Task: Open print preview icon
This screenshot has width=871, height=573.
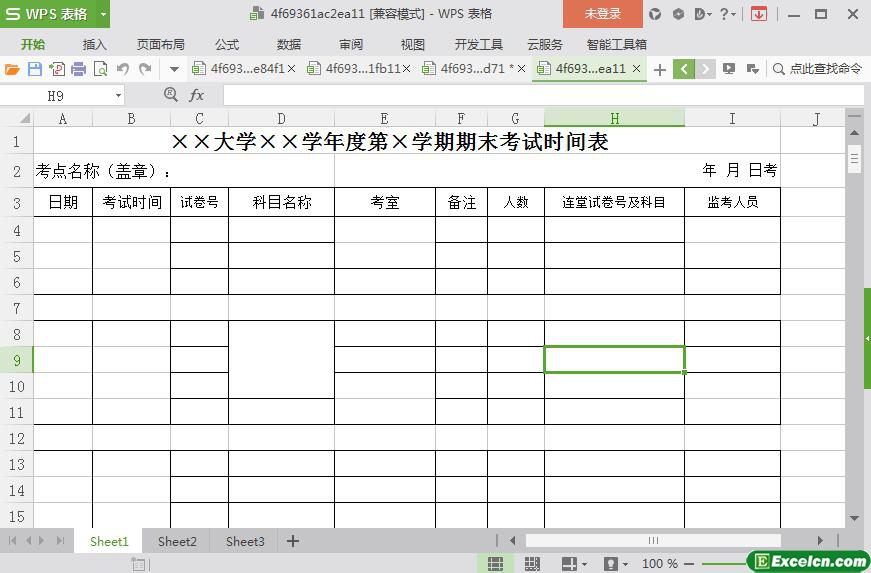Action: (x=101, y=69)
